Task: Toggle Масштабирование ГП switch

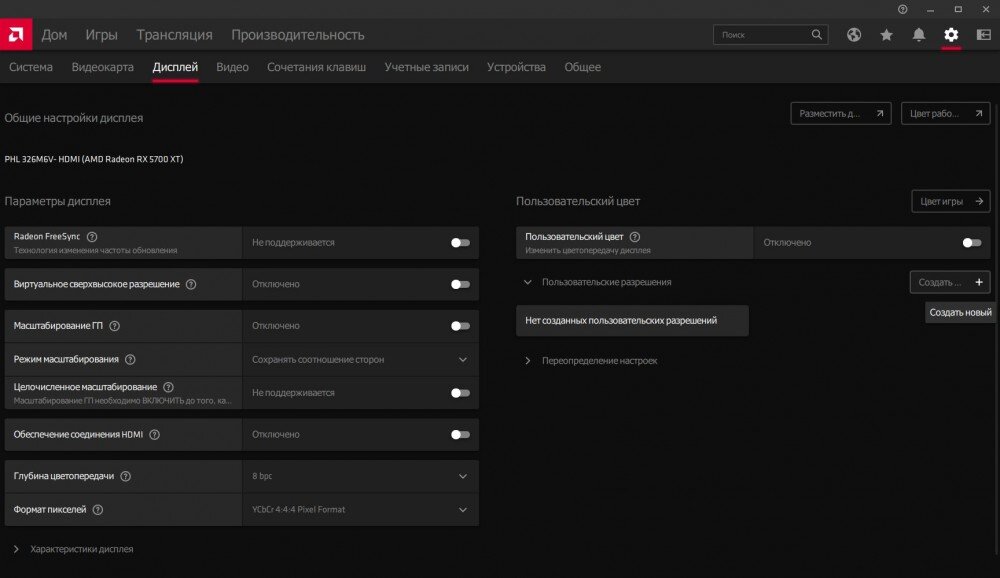Action: (x=460, y=326)
